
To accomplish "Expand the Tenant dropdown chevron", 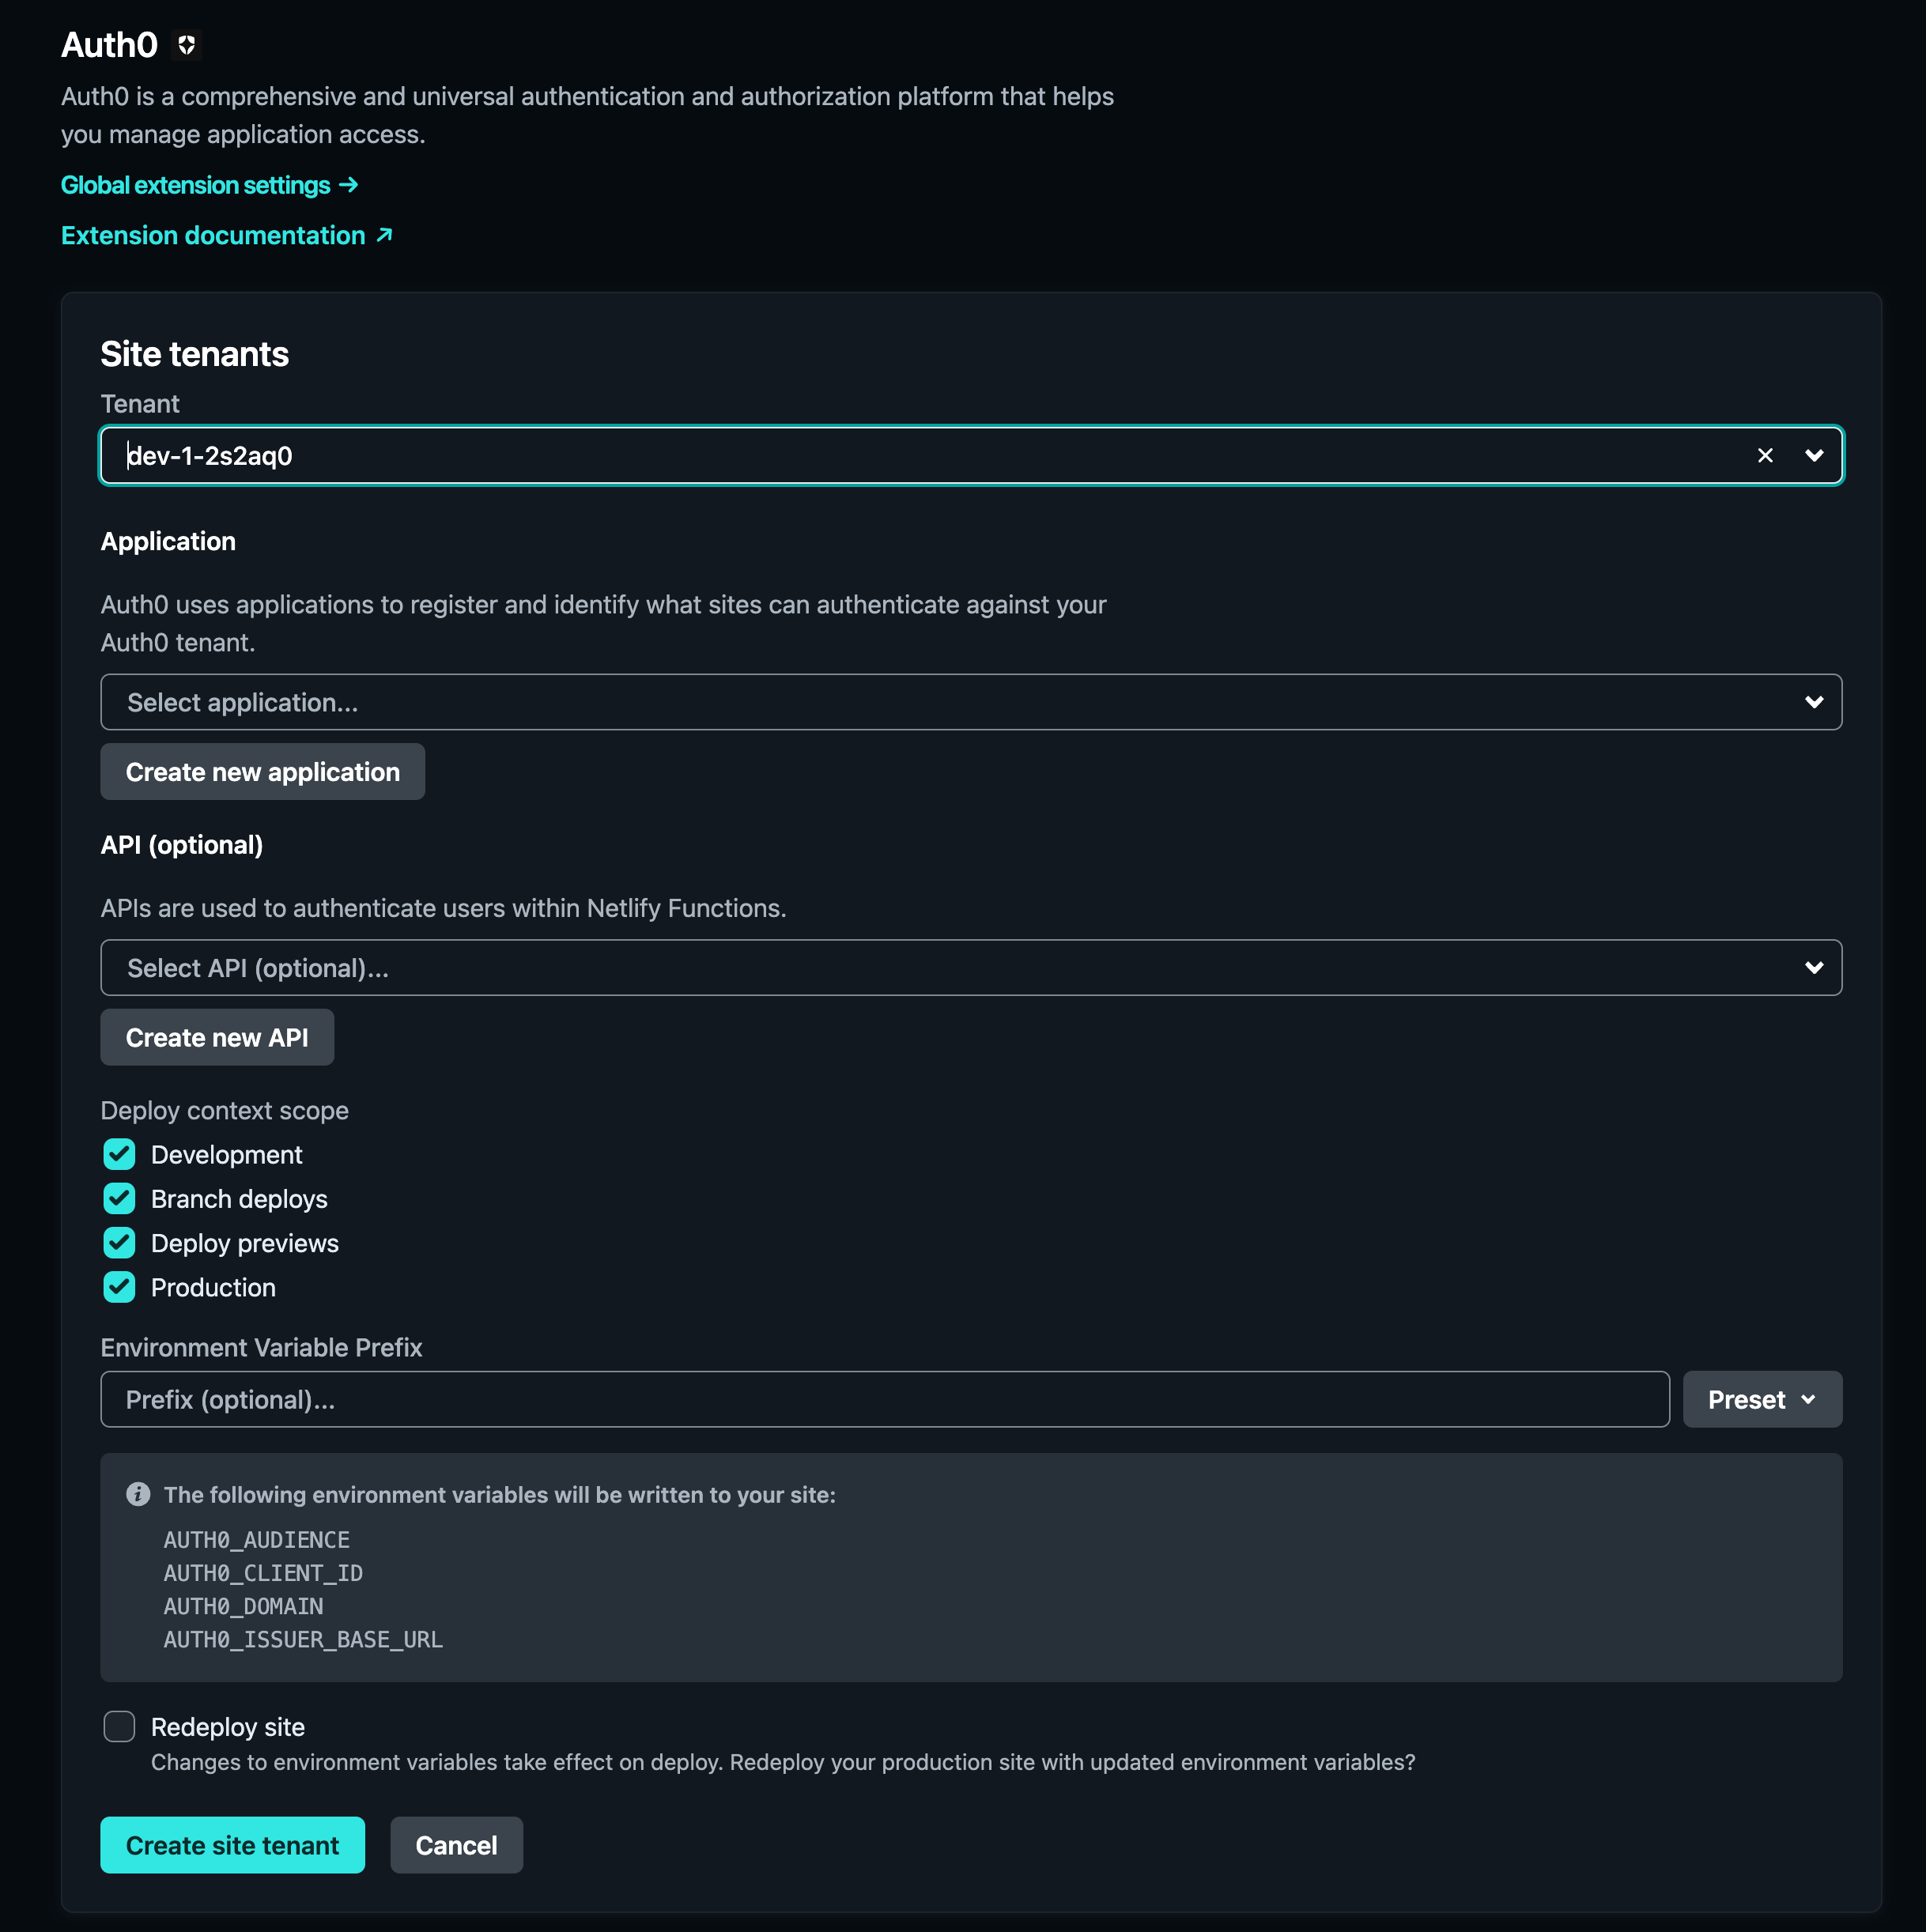I will point(1814,456).
